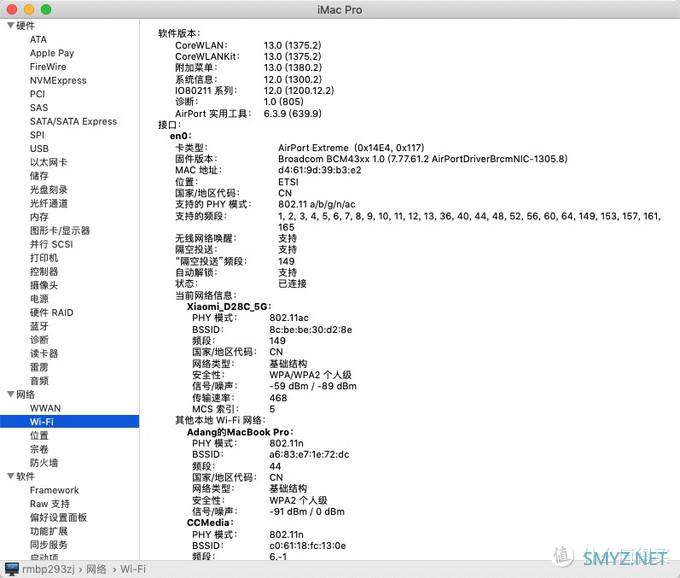680x578 pixels.
Task: Select 硬件 RAID in the sidebar
Action: click(x=52, y=312)
